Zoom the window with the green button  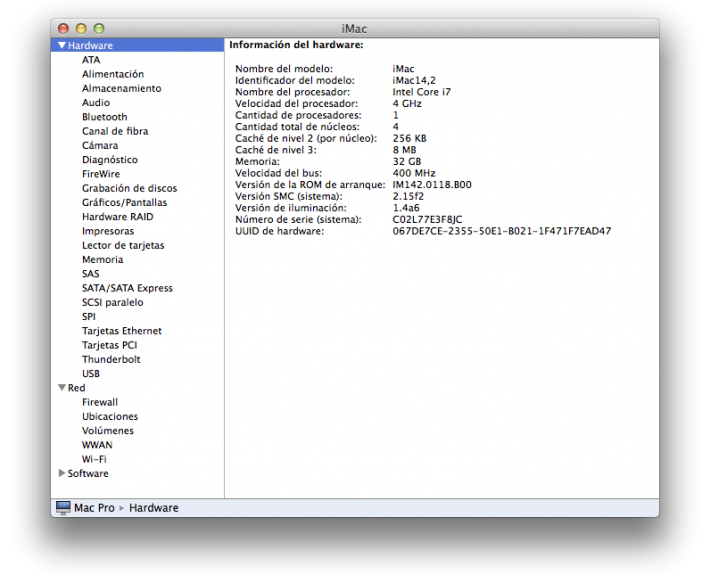click(99, 29)
